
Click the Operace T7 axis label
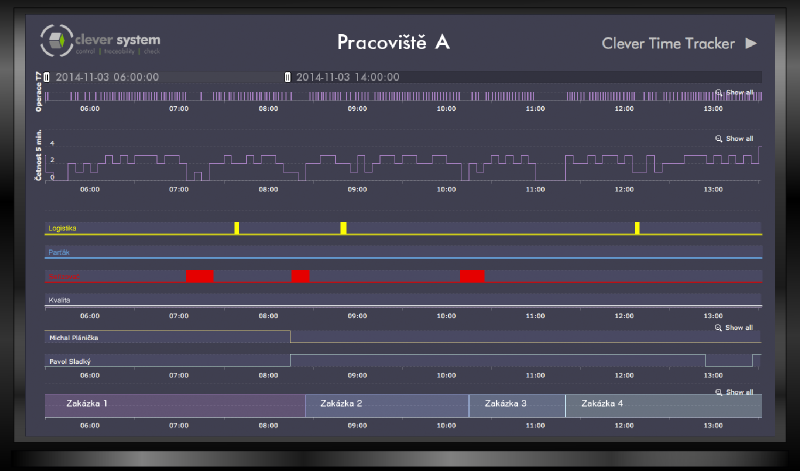[39, 91]
